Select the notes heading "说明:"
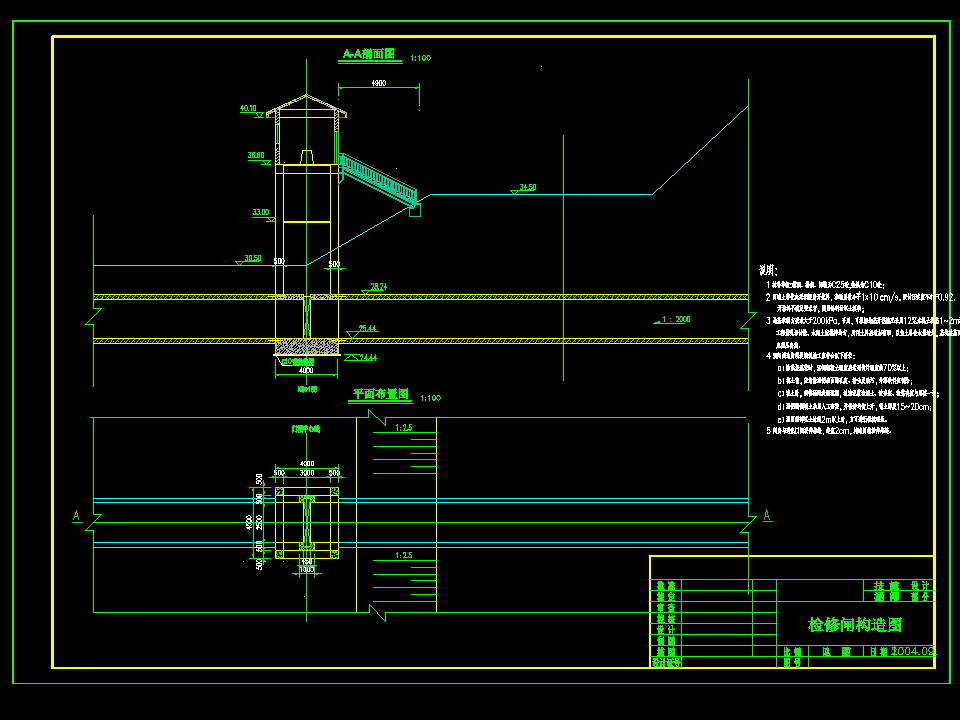 [x=768, y=270]
